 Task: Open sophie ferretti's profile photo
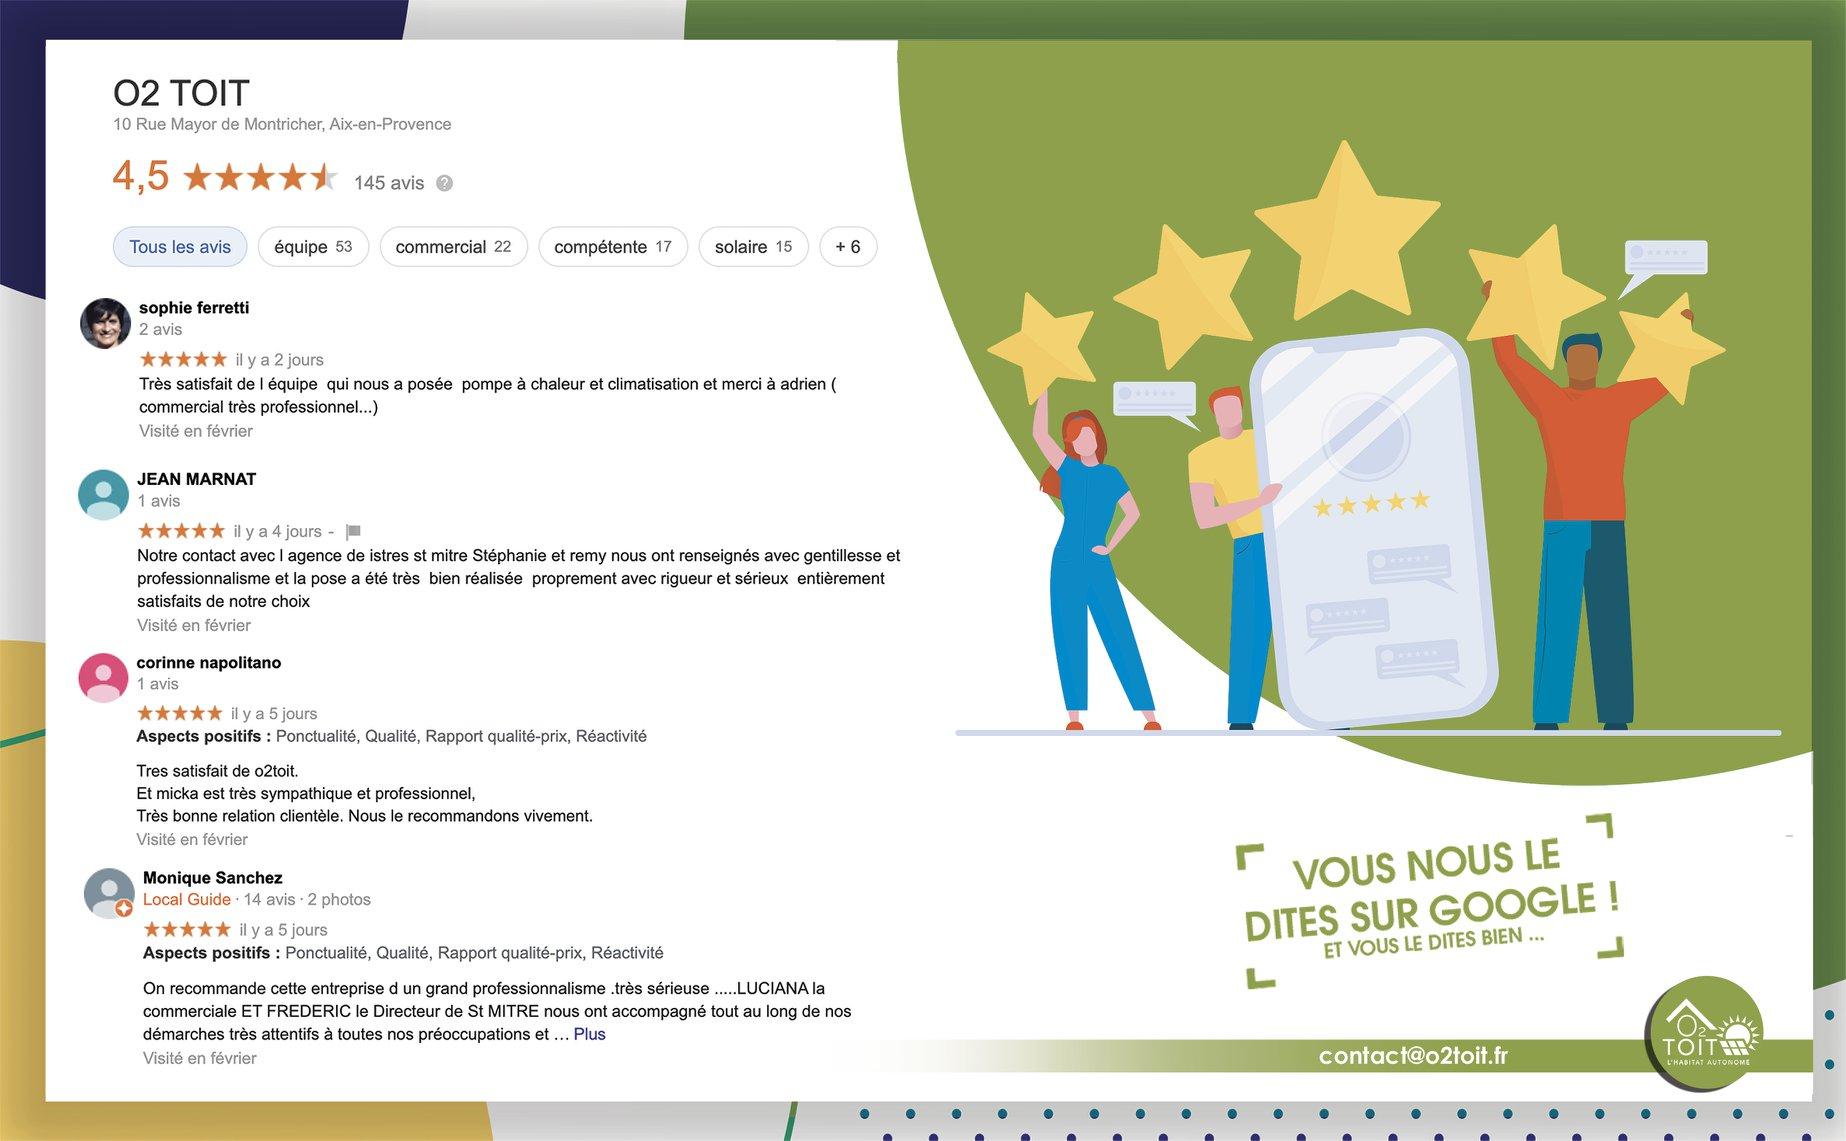(105, 323)
